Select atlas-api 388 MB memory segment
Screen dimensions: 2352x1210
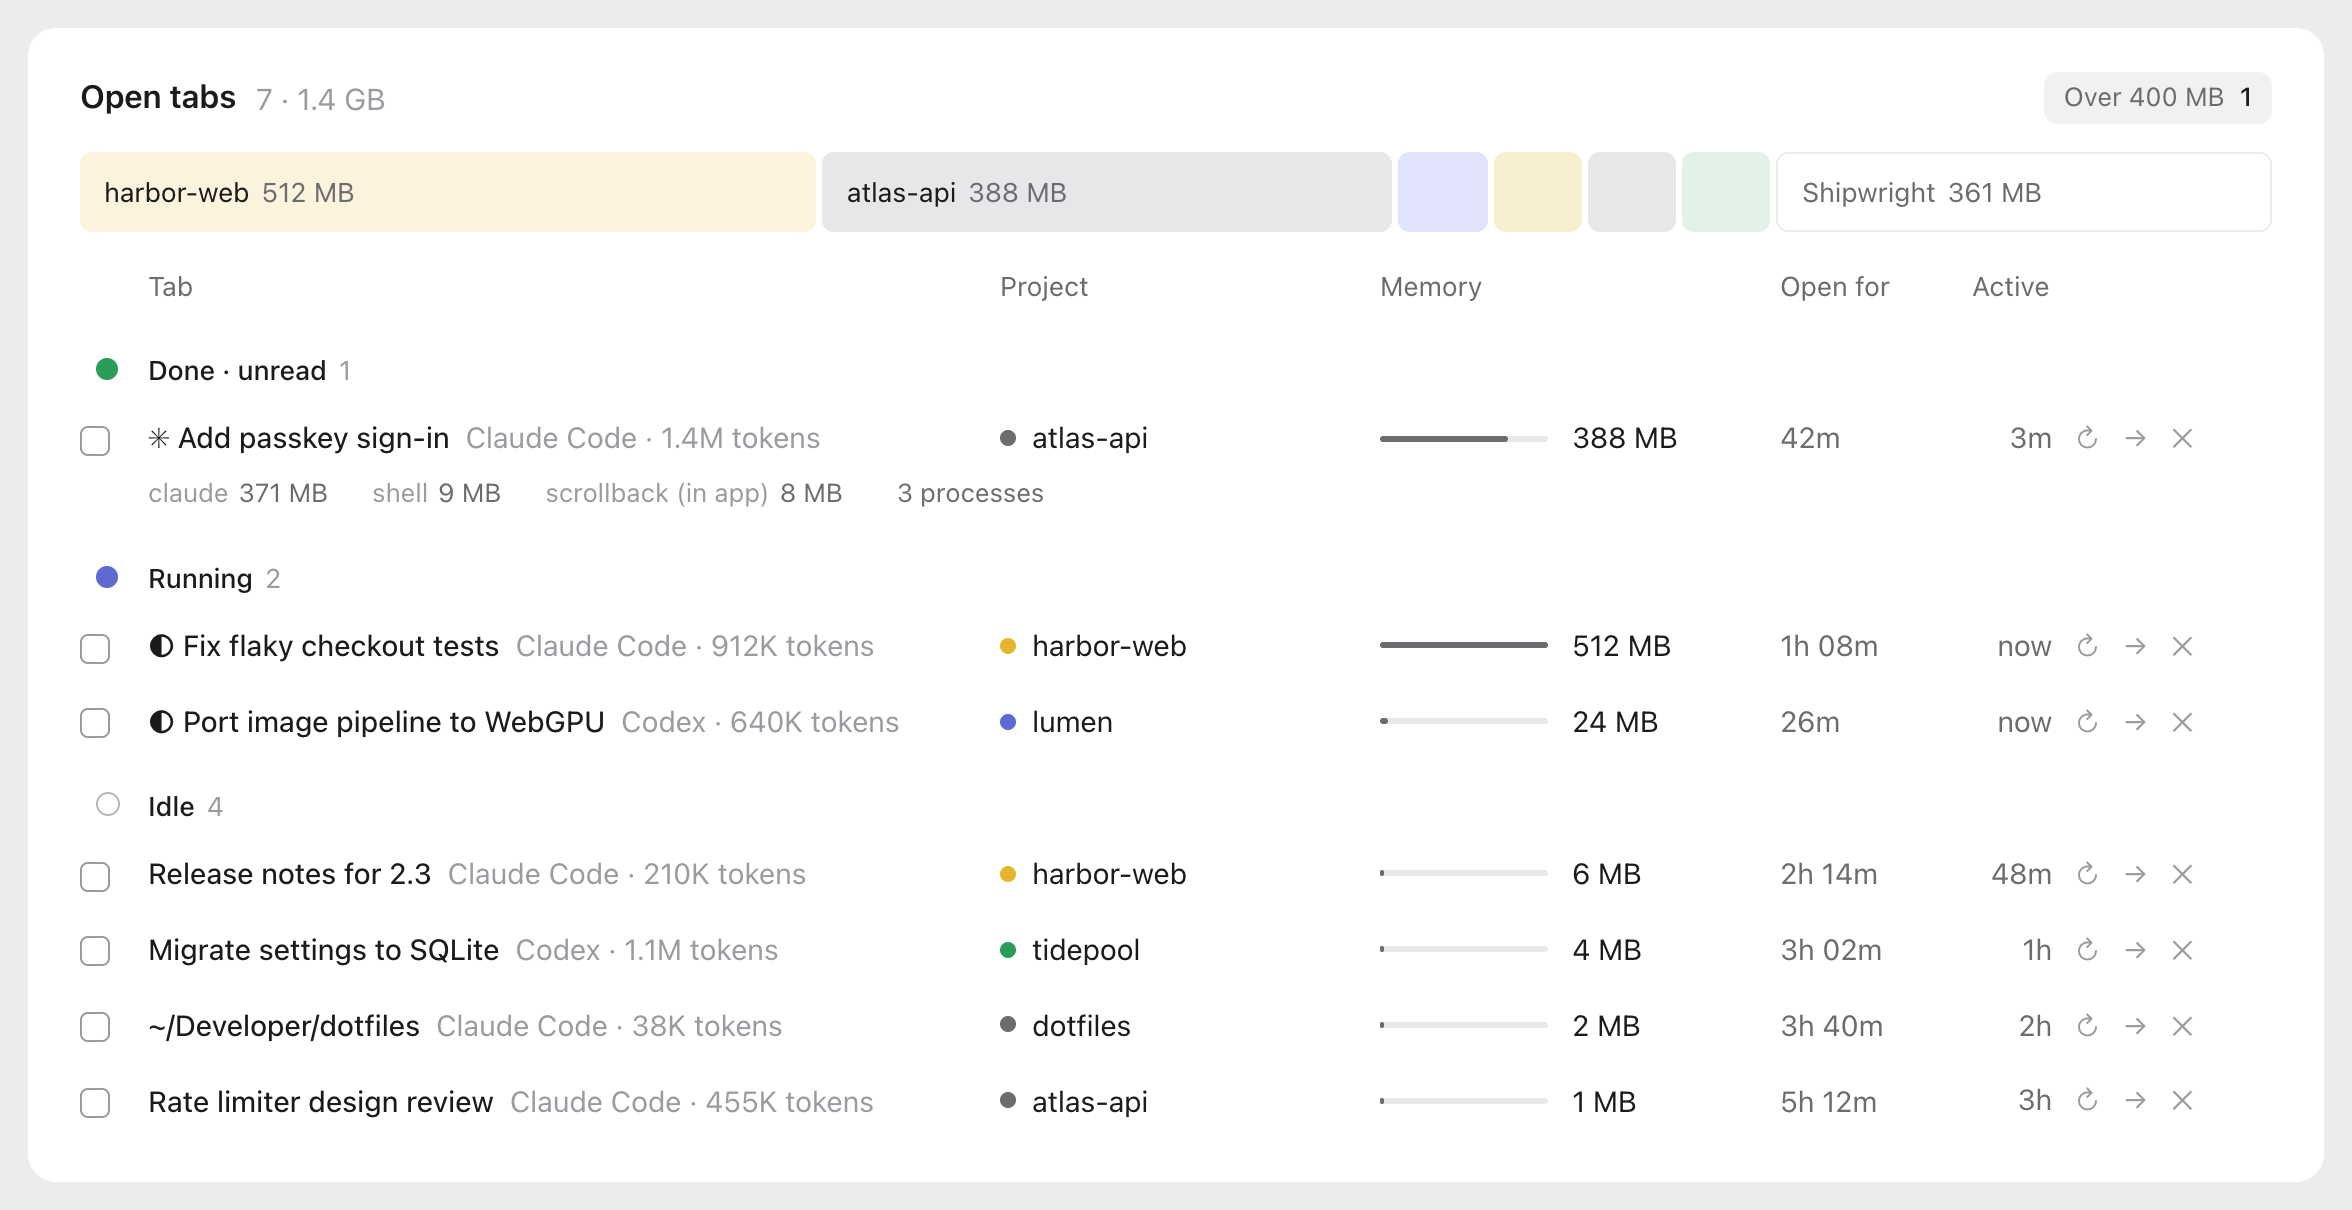click(x=1106, y=192)
